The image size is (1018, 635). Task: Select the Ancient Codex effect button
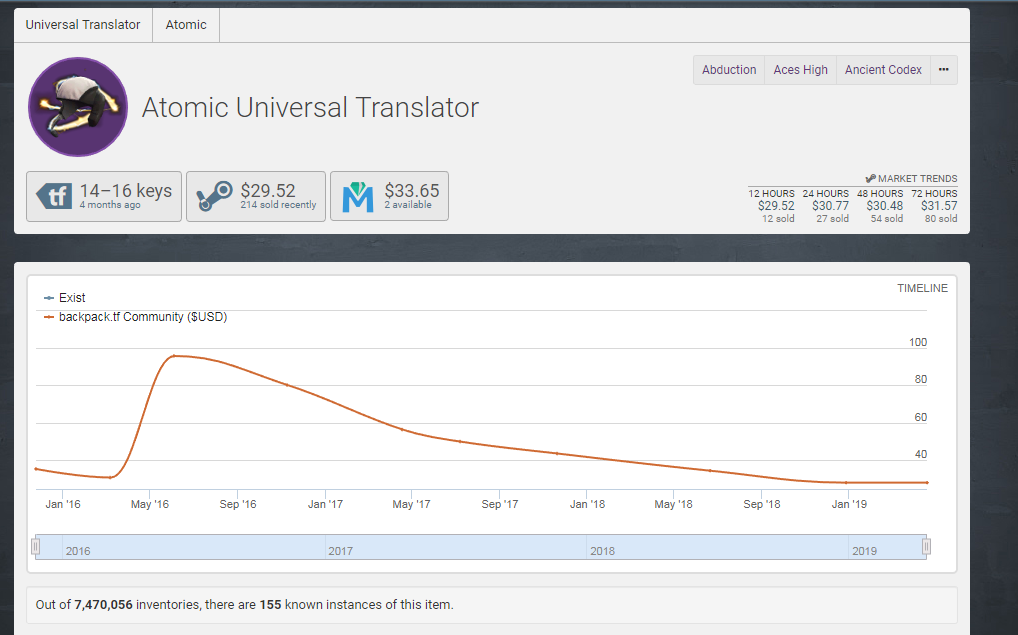pyautogui.click(x=883, y=69)
